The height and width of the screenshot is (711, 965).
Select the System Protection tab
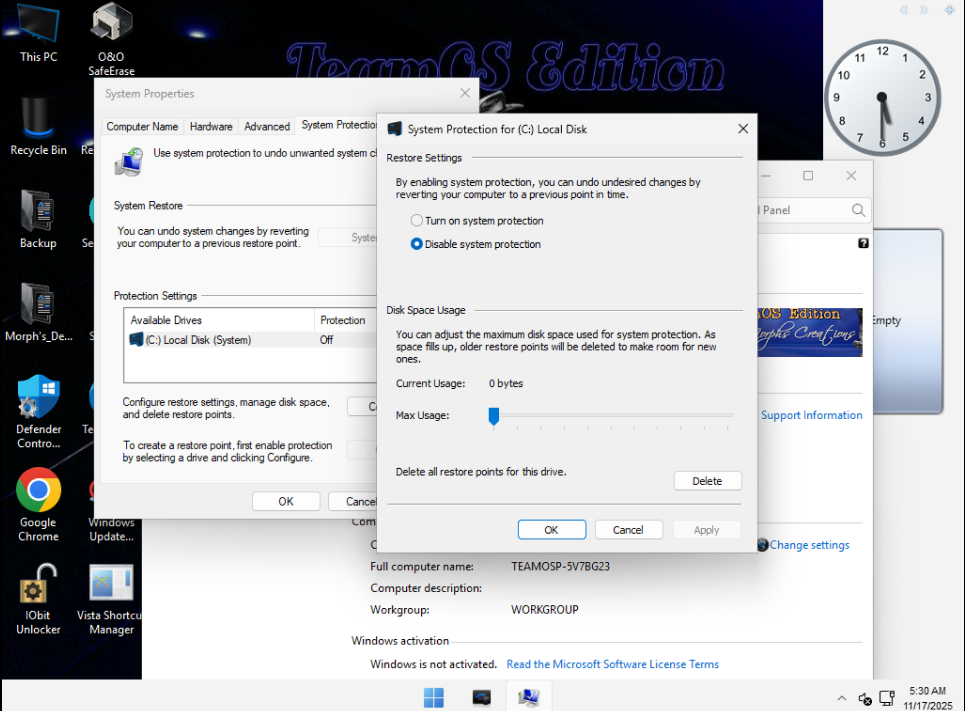tap(337, 125)
